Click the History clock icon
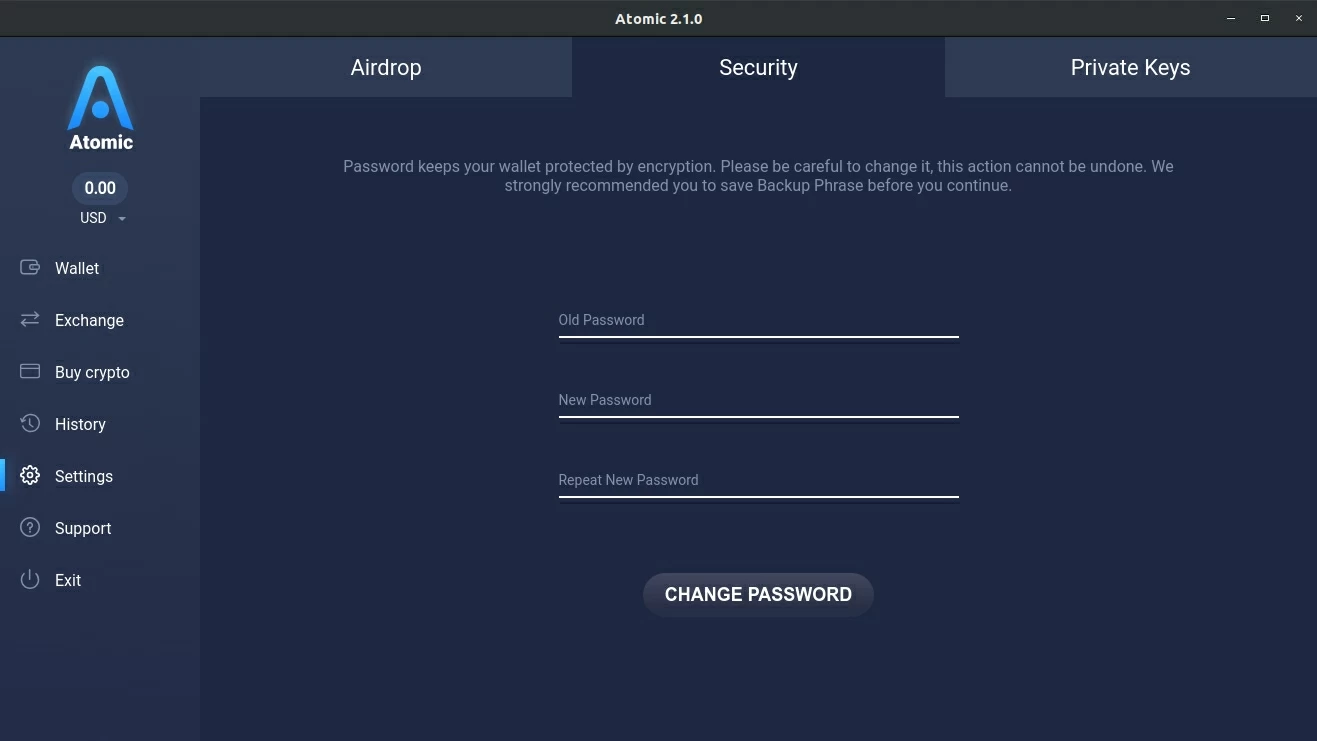Screen dimensions: 1317x741 point(30,424)
